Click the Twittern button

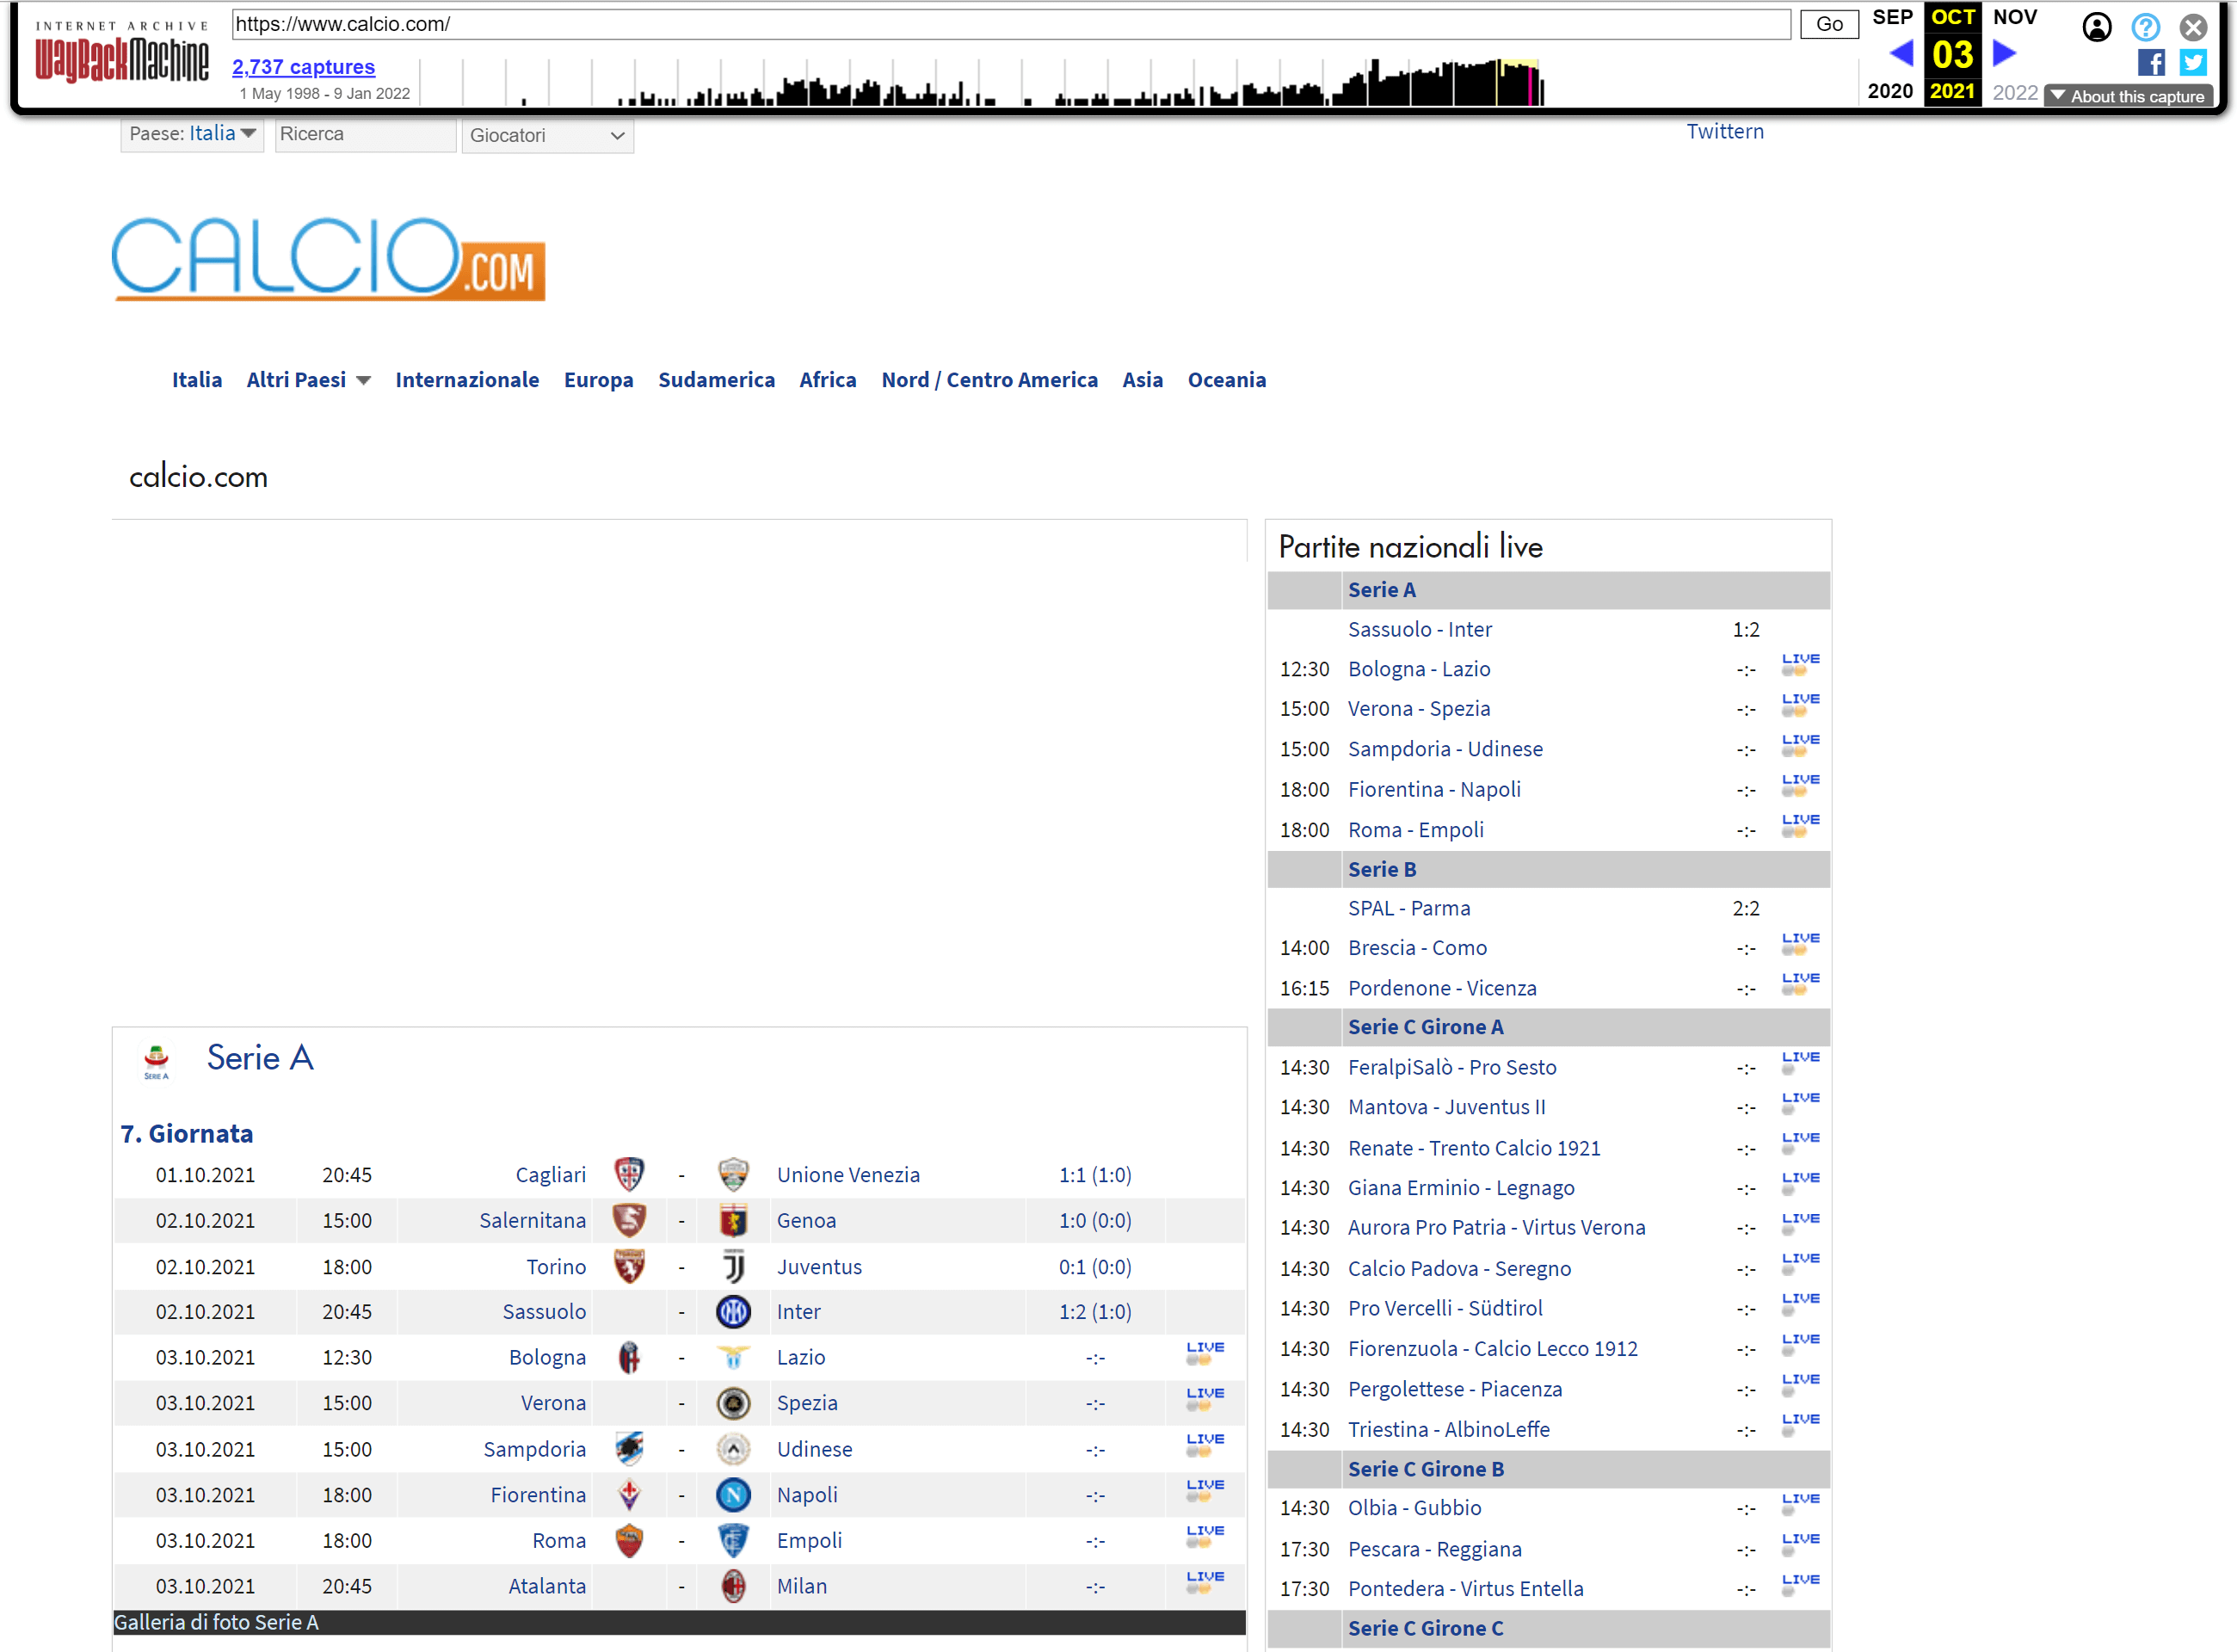[1727, 133]
